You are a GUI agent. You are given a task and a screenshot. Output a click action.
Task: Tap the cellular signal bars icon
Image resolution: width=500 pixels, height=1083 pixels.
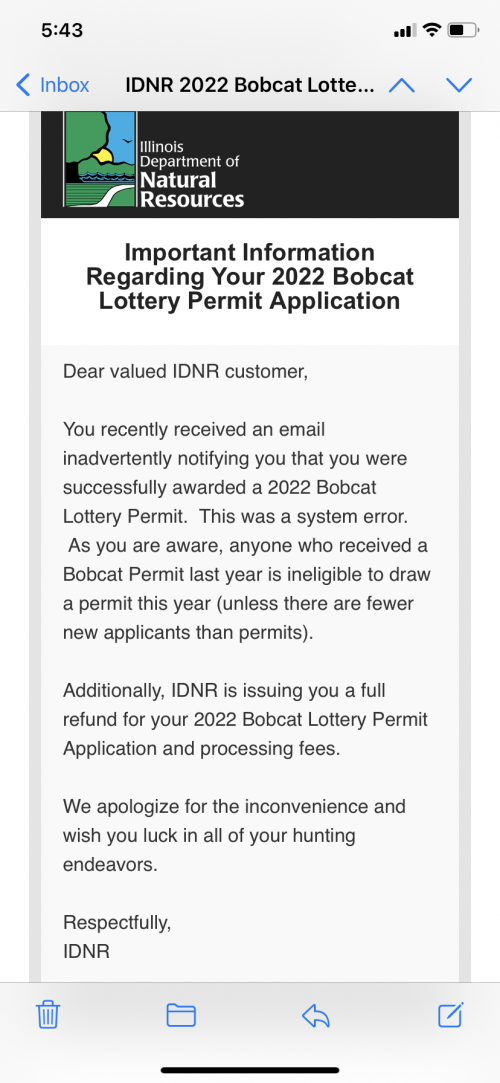tap(404, 31)
